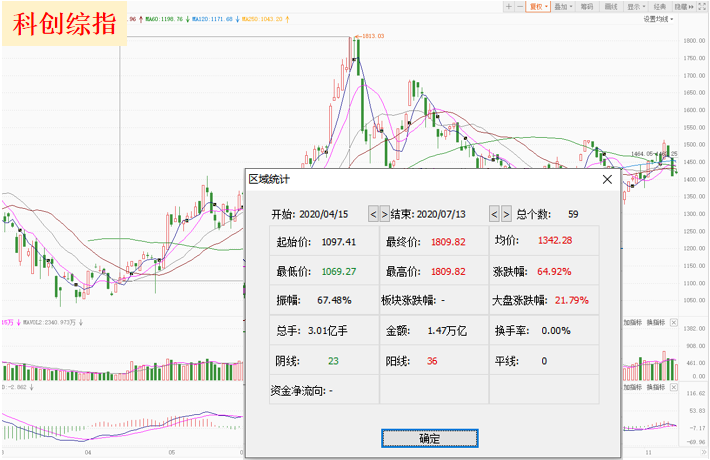This screenshot has height=460, width=710.
Task: Select end date 2020/07/13 text
Action: [x=441, y=214]
